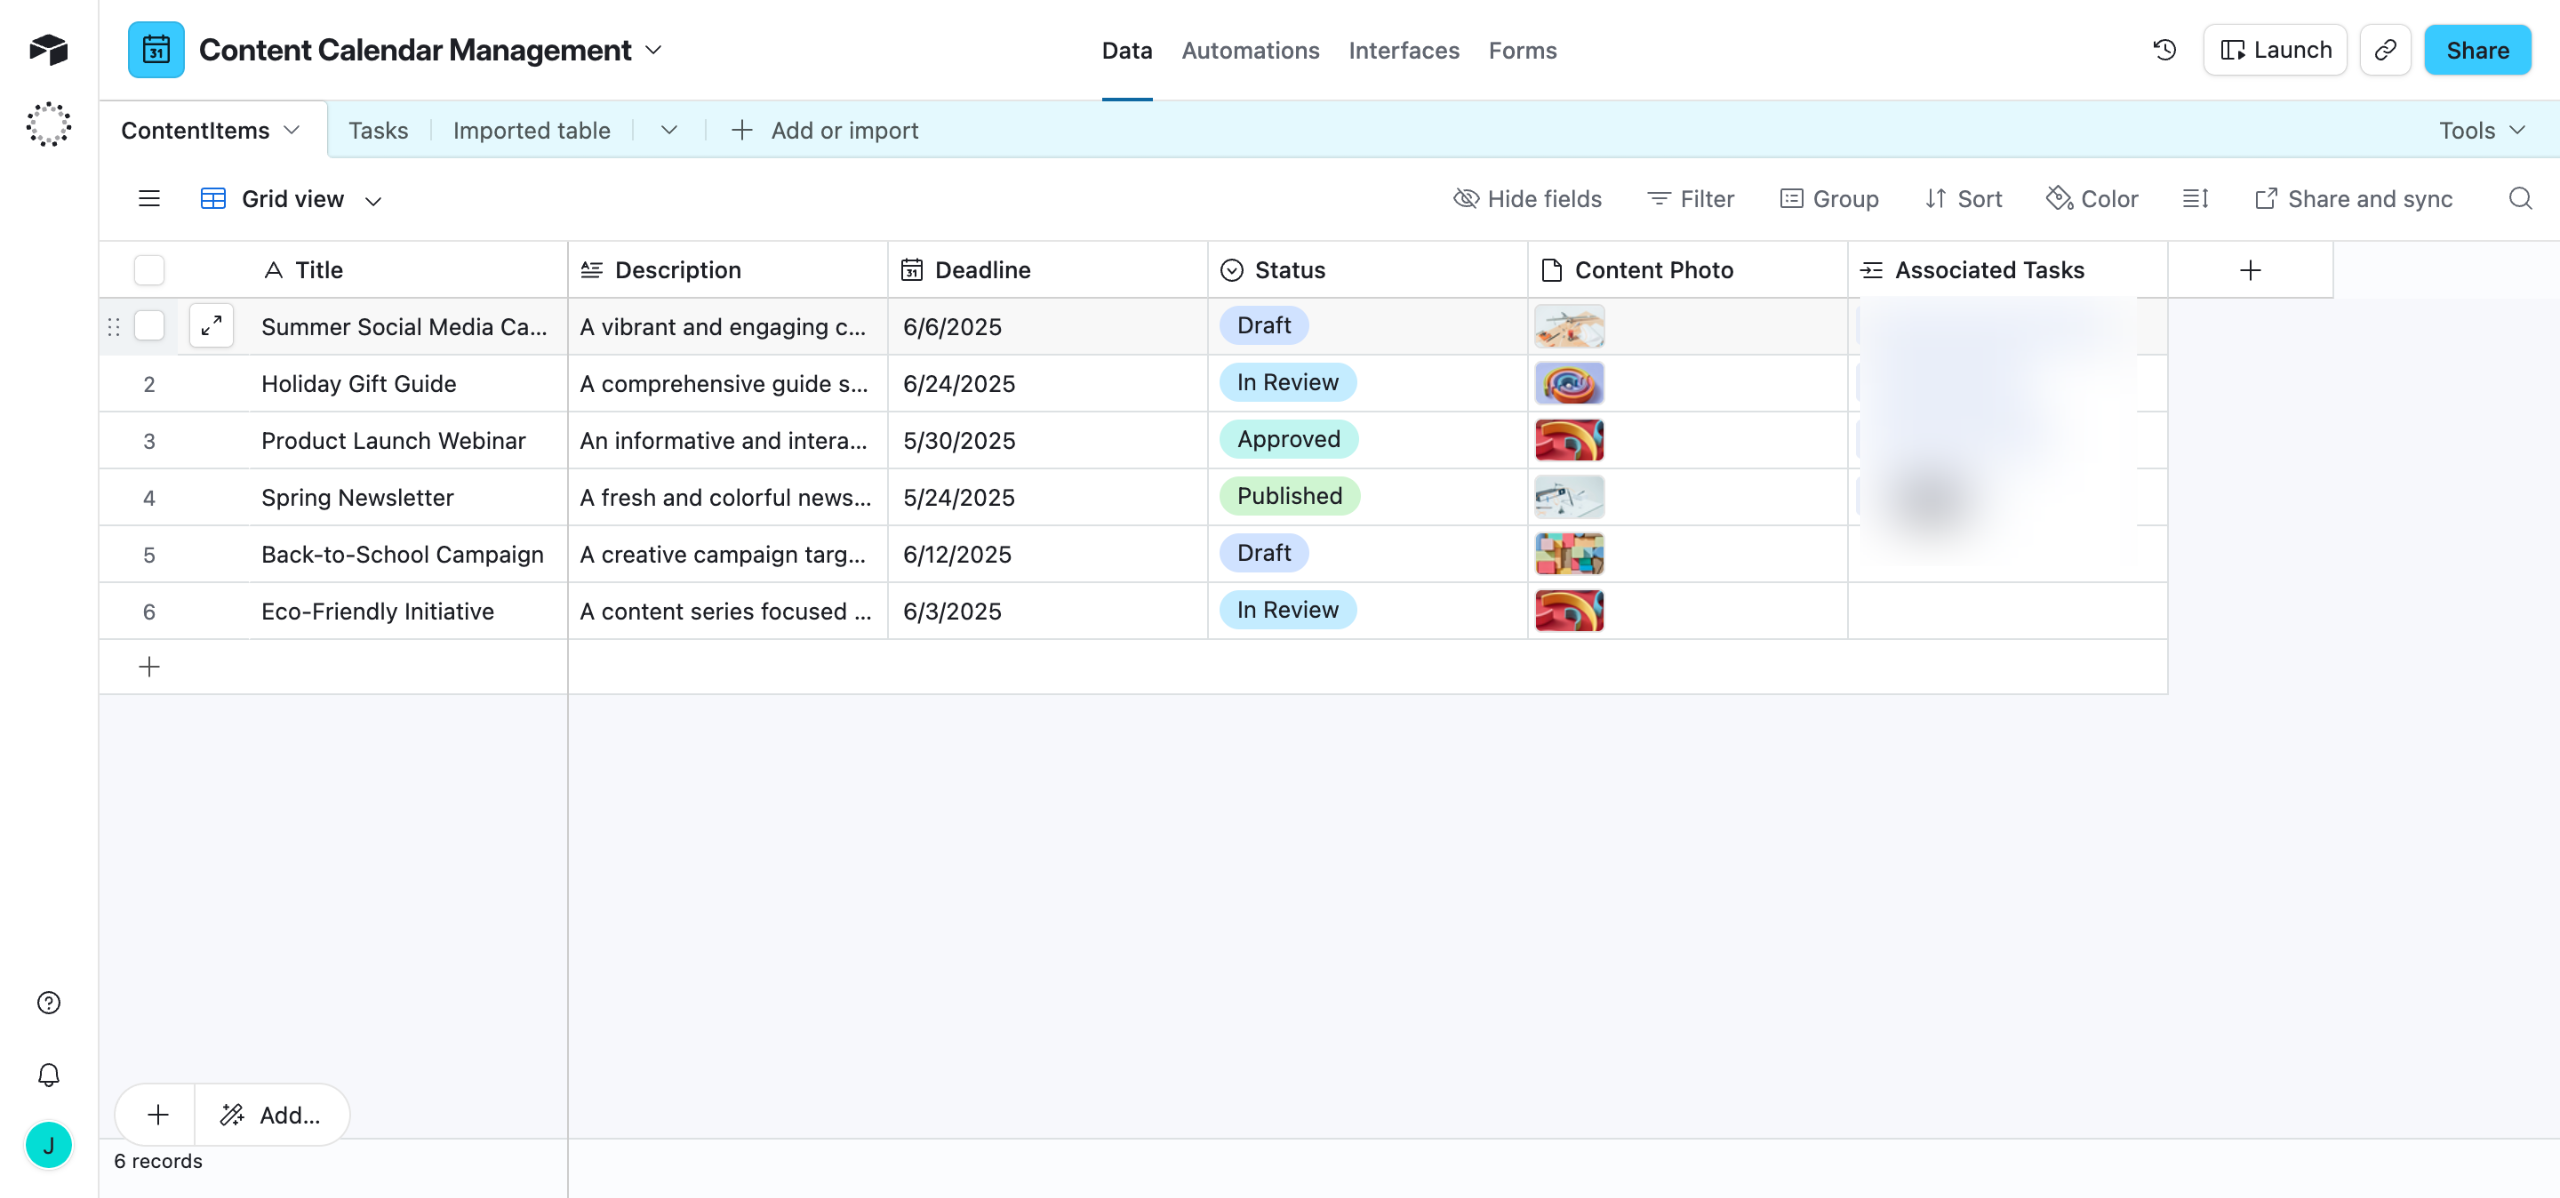Open the base history clock icon
Image resolution: width=2560 pixels, height=1198 pixels.
(x=2164, y=50)
